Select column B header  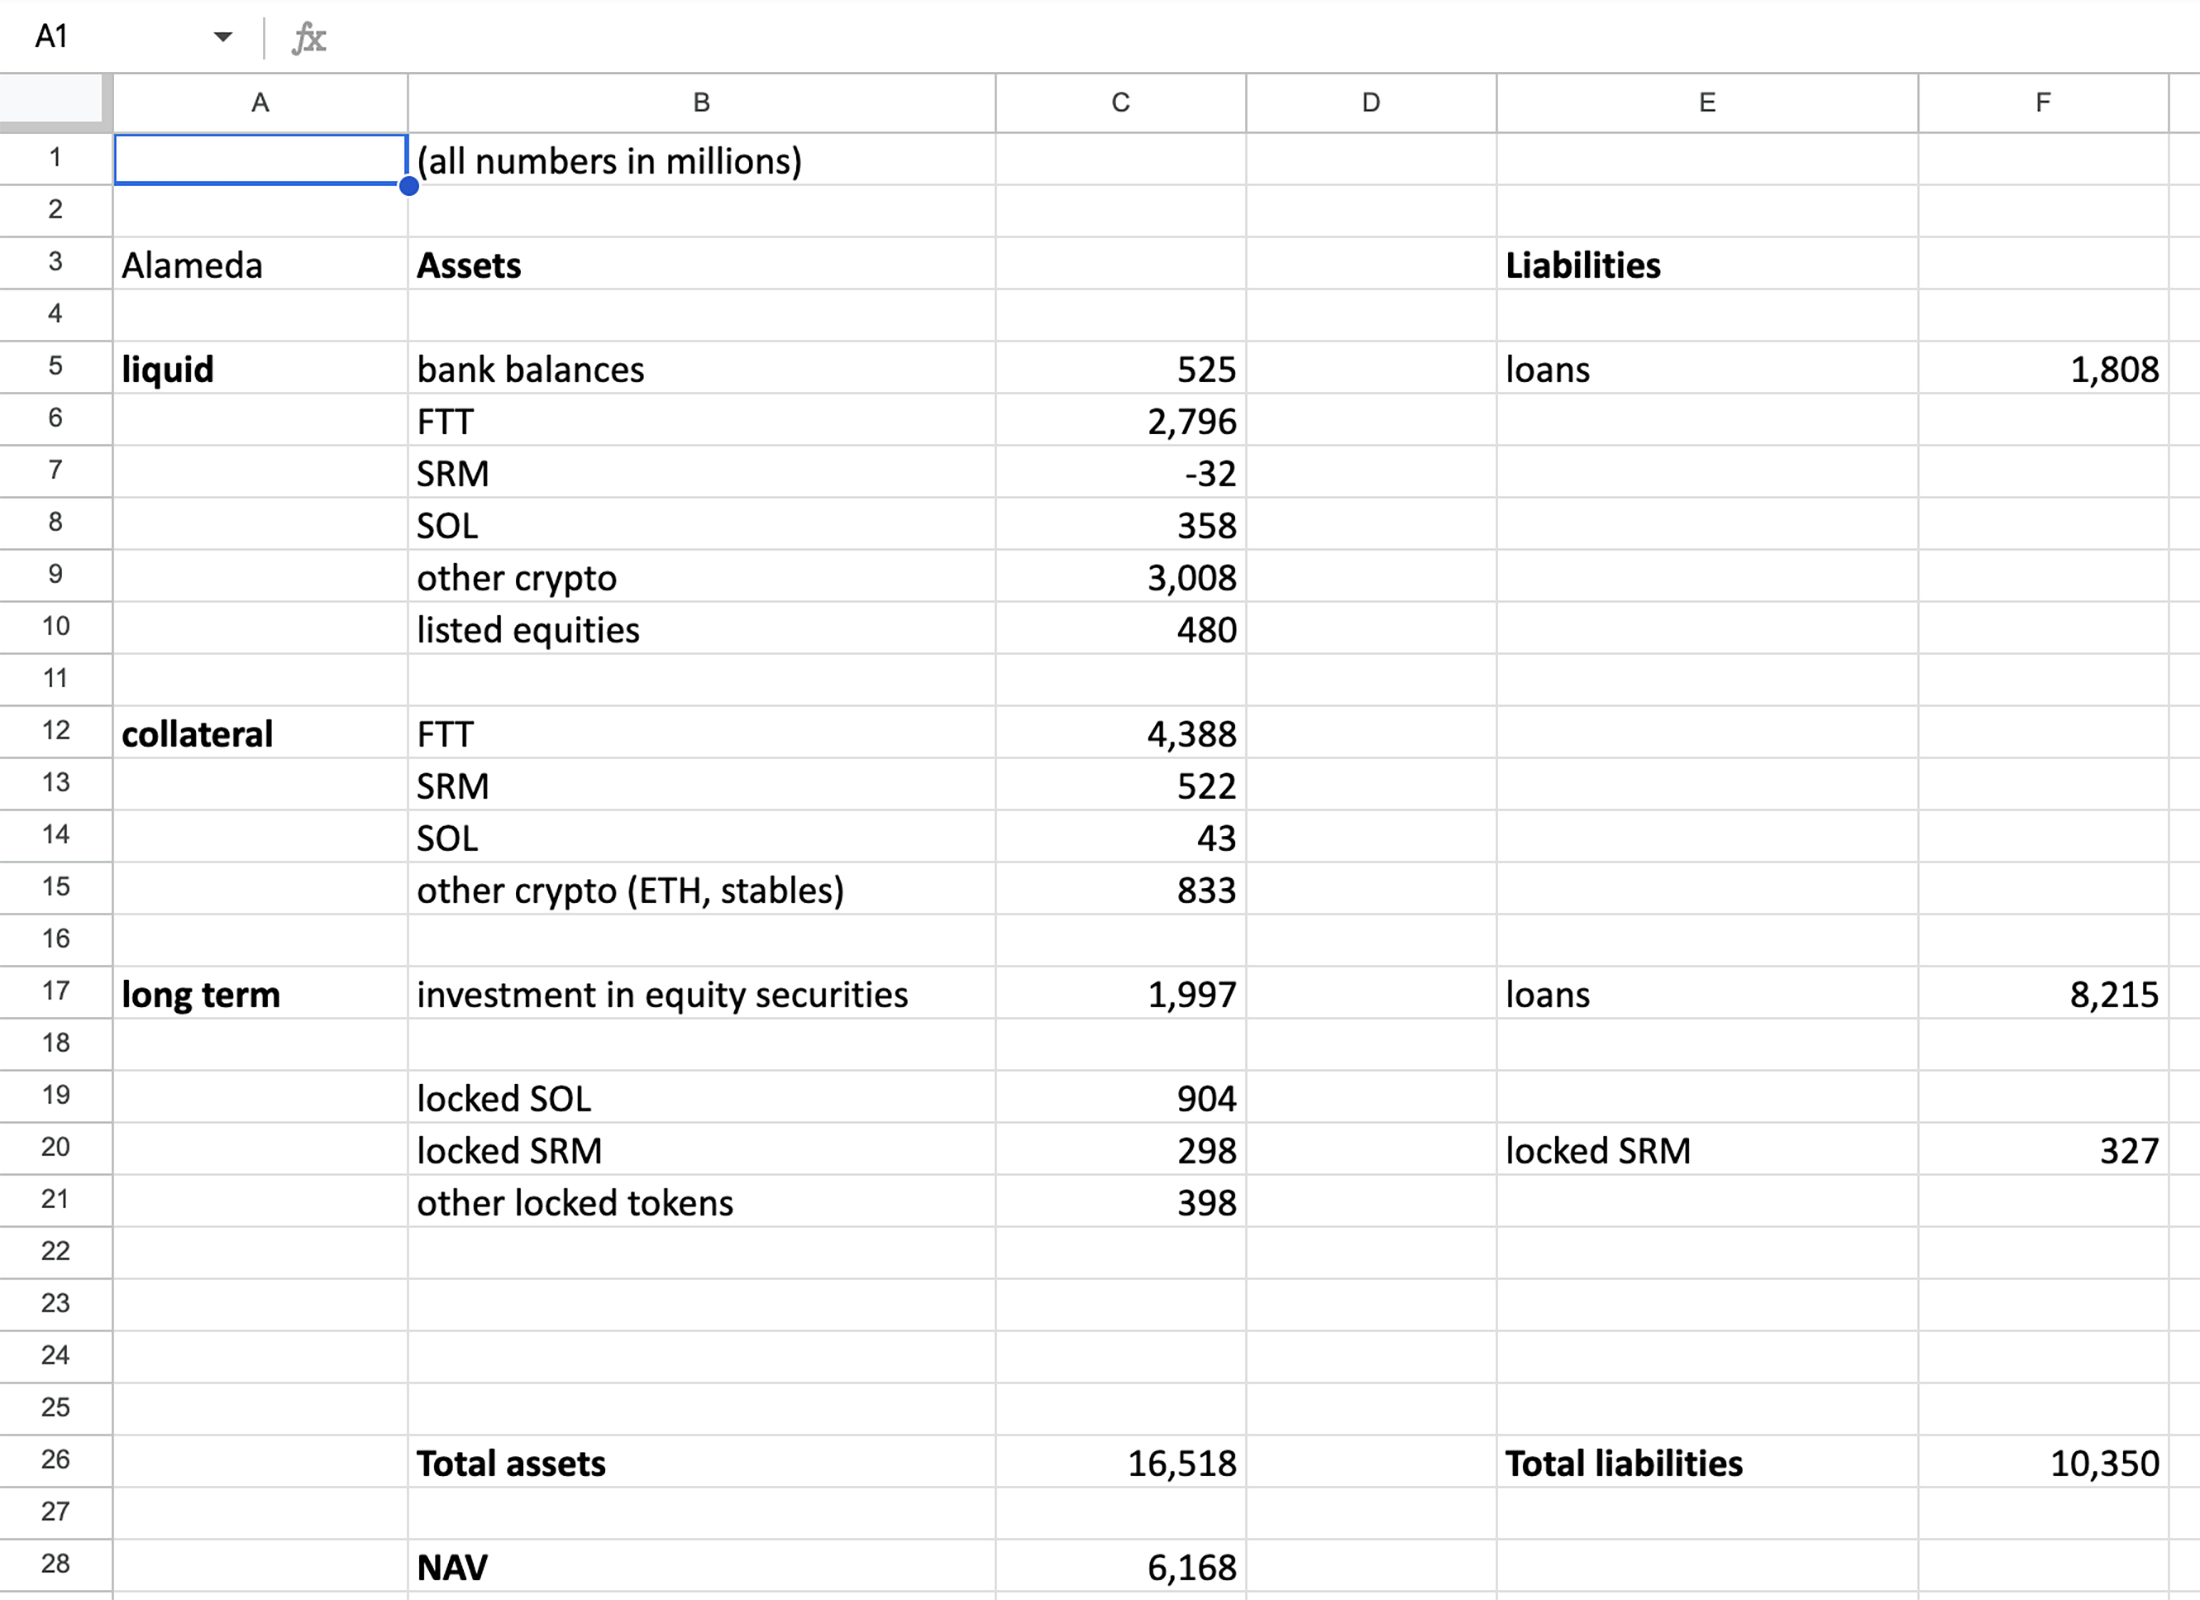click(701, 102)
